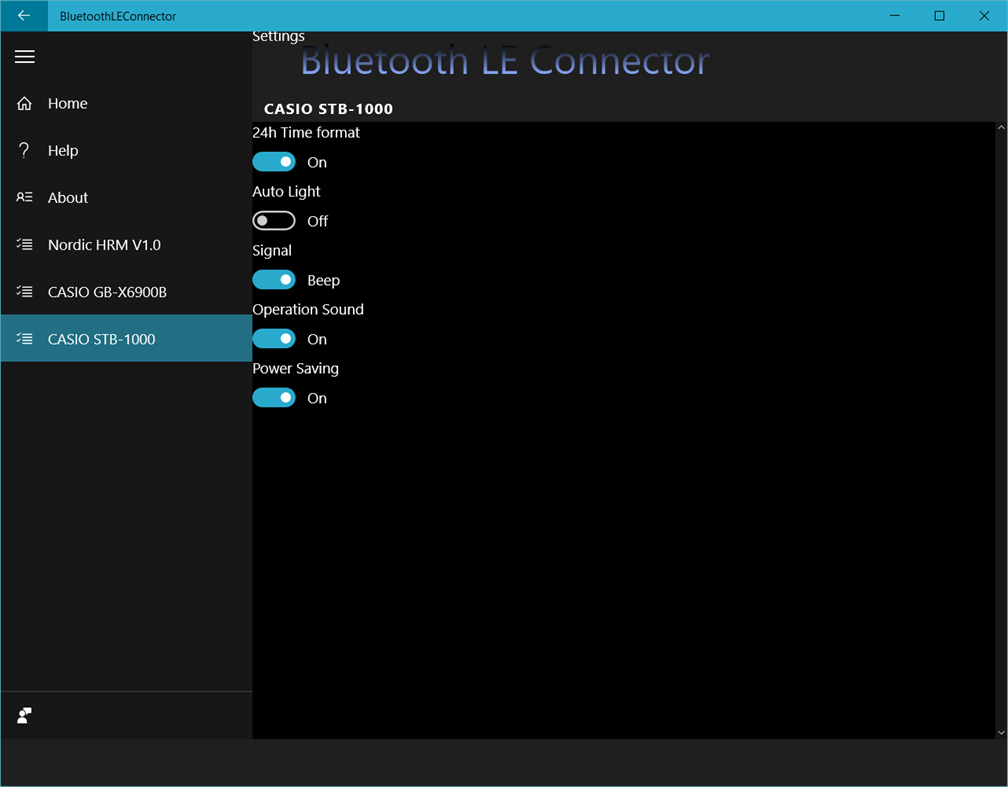Open the hamburger navigation menu
The height and width of the screenshot is (787, 1008).
(x=24, y=57)
